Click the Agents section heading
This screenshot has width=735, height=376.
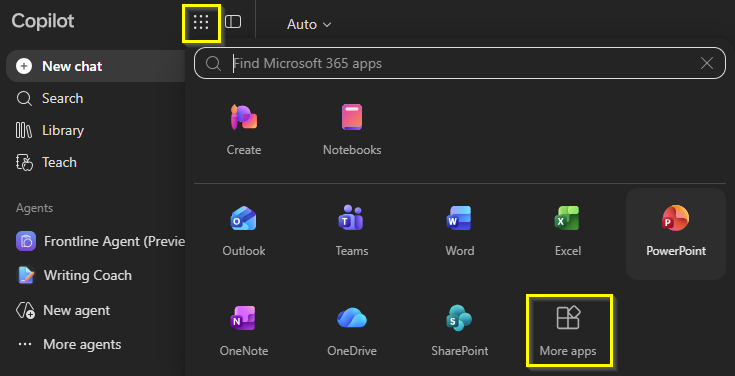[x=34, y=208]
